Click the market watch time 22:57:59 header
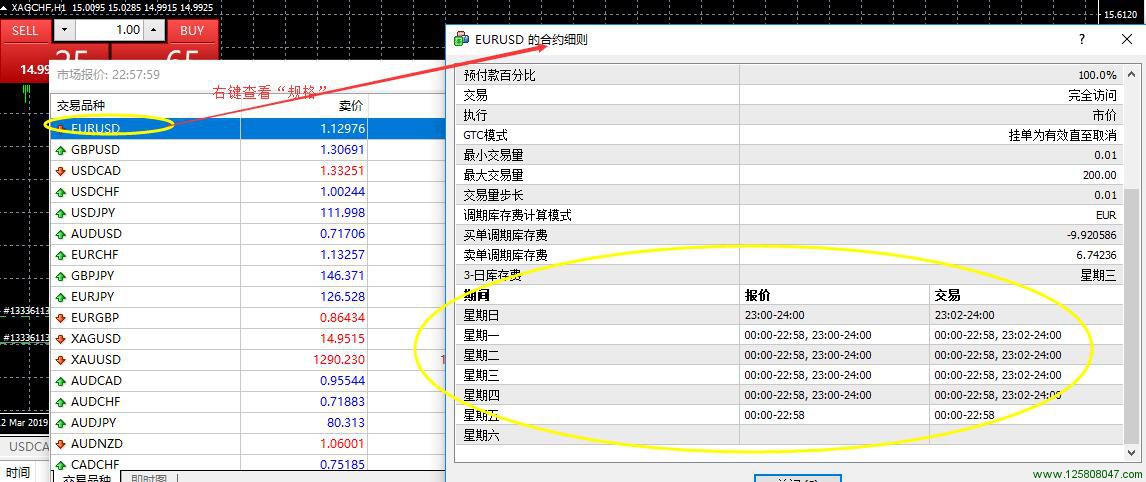Screen dimensions: 1146x482 [108, 75]
